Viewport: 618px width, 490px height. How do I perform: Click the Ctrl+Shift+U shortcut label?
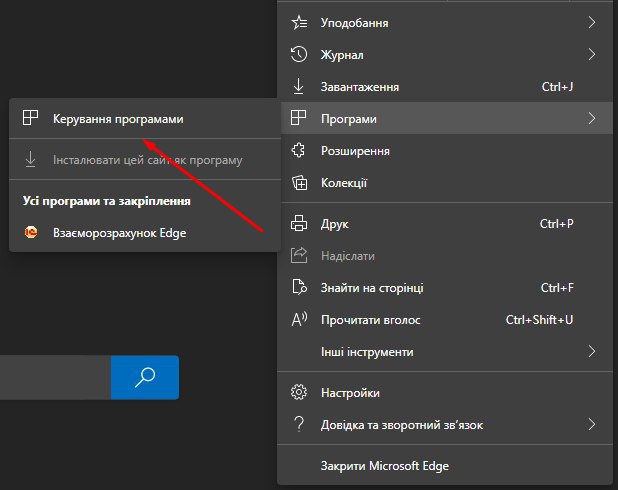[x=539, y=319]
